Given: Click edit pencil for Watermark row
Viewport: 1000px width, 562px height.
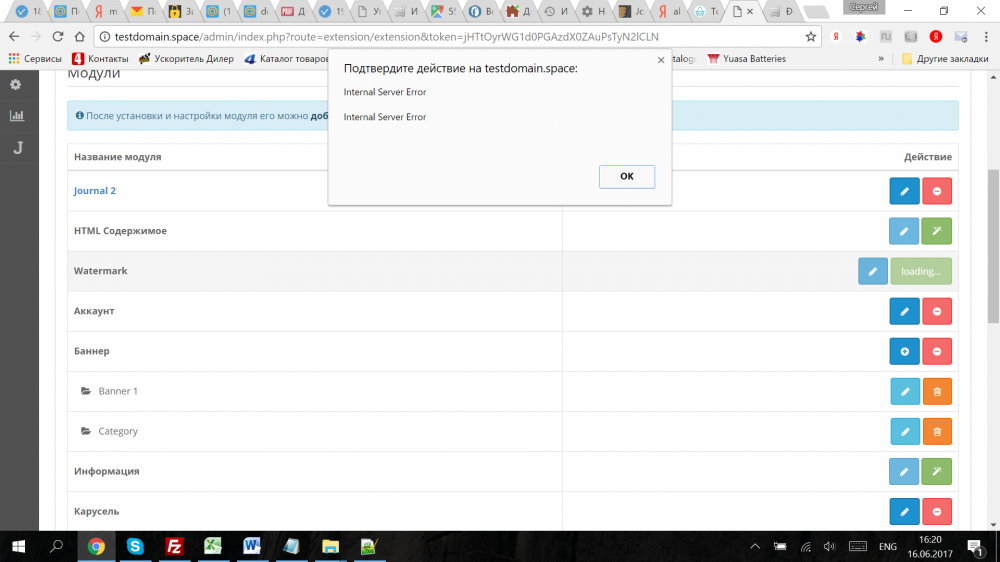Looking at the screenshot, I should pos(872,271).
